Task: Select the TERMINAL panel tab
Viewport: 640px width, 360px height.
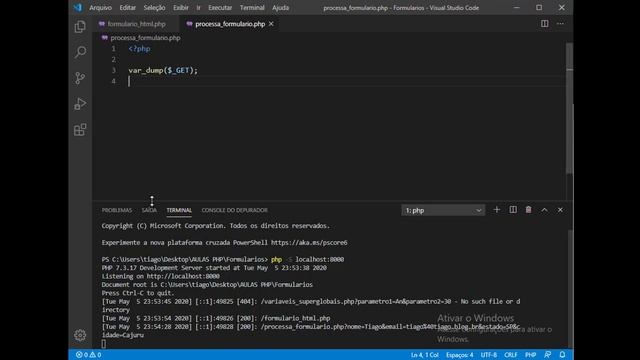Action: pos(179,210)
